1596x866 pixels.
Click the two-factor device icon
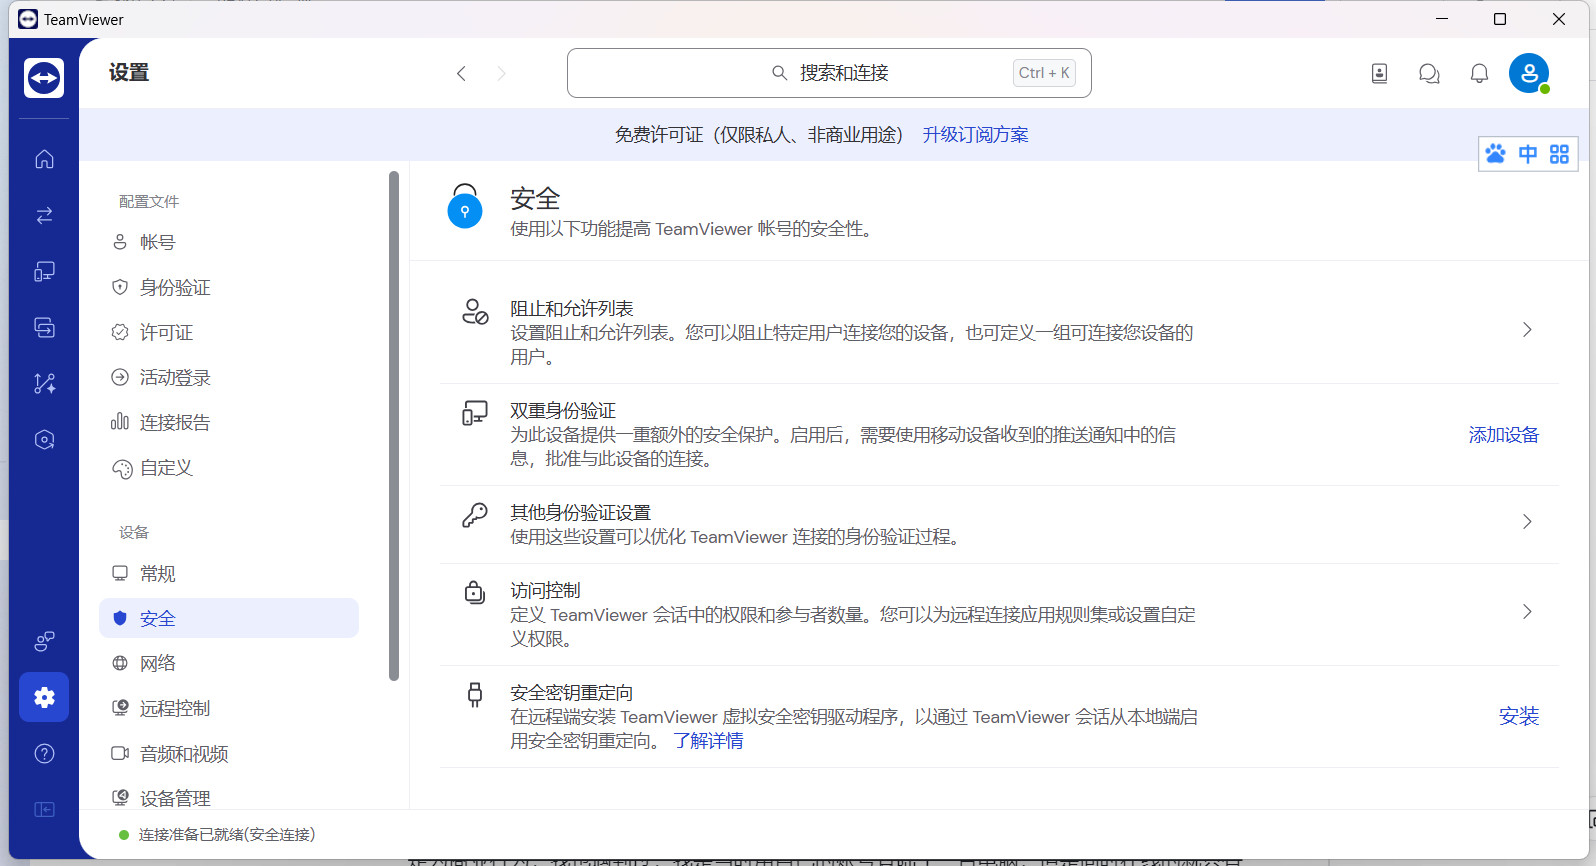[x=475, y=413]
